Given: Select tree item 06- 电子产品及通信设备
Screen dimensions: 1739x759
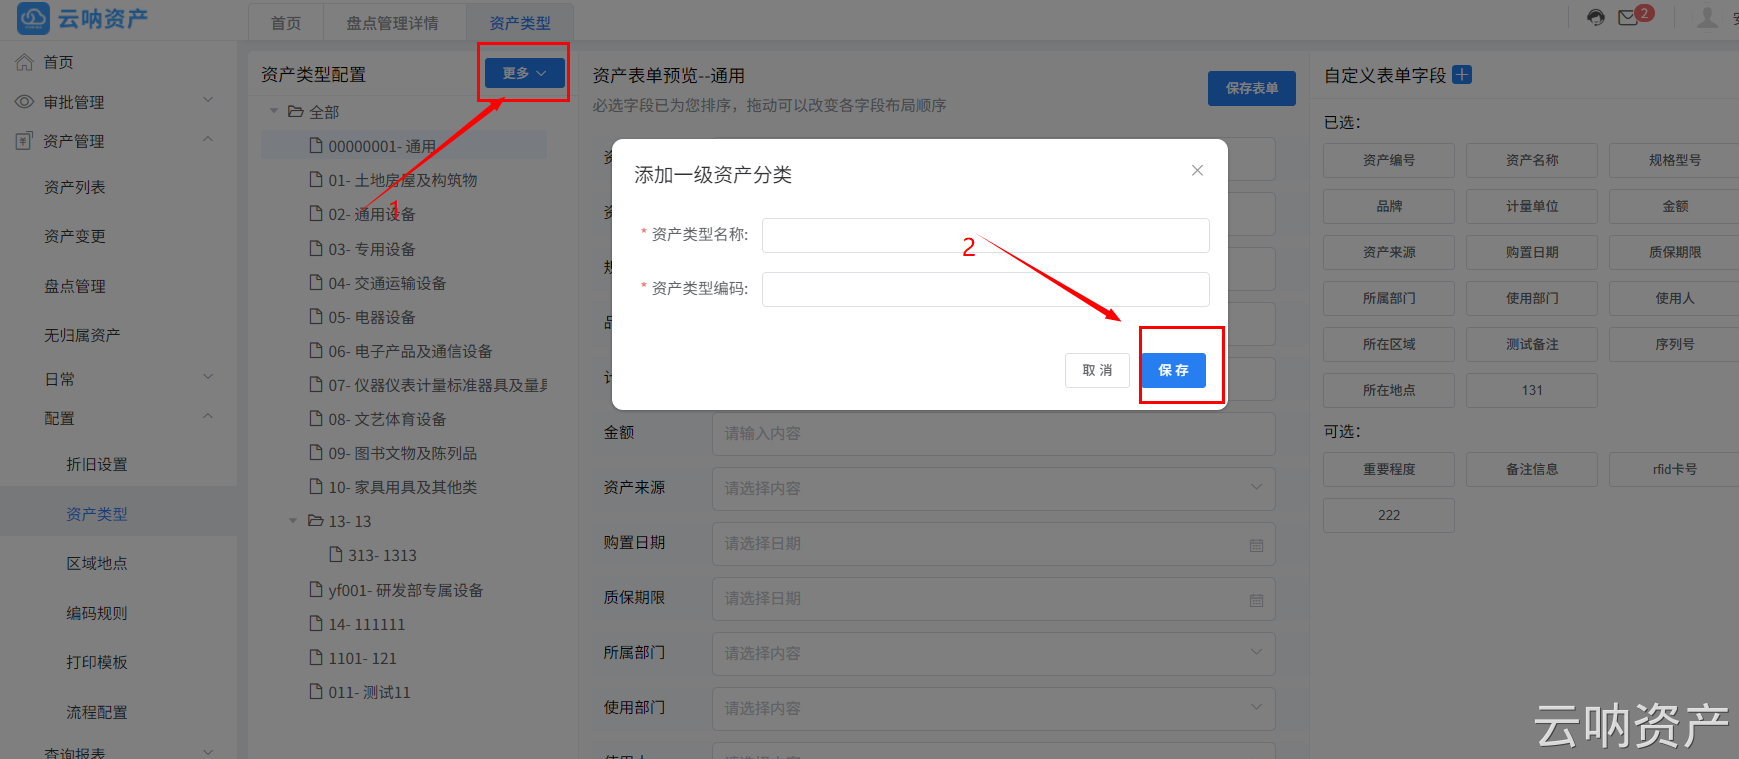Looking at the screenshot, I should (410, 351).
